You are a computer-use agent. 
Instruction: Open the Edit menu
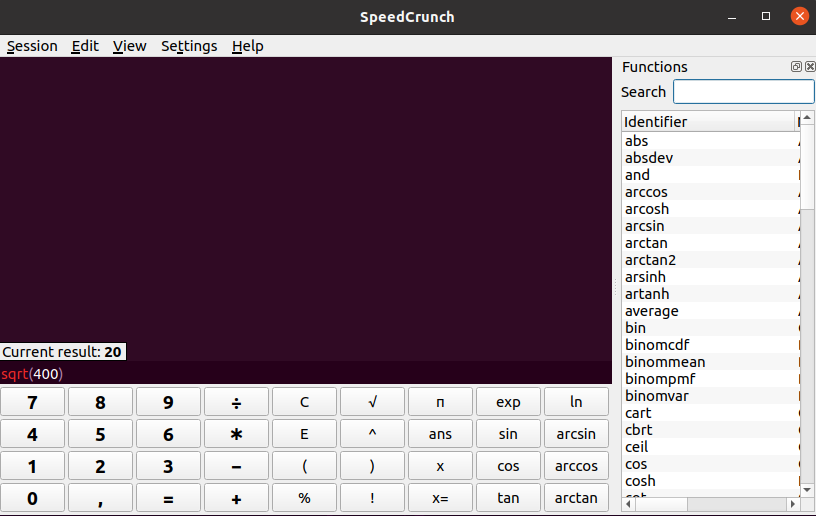pyautogui.click(x=85, y=46)
